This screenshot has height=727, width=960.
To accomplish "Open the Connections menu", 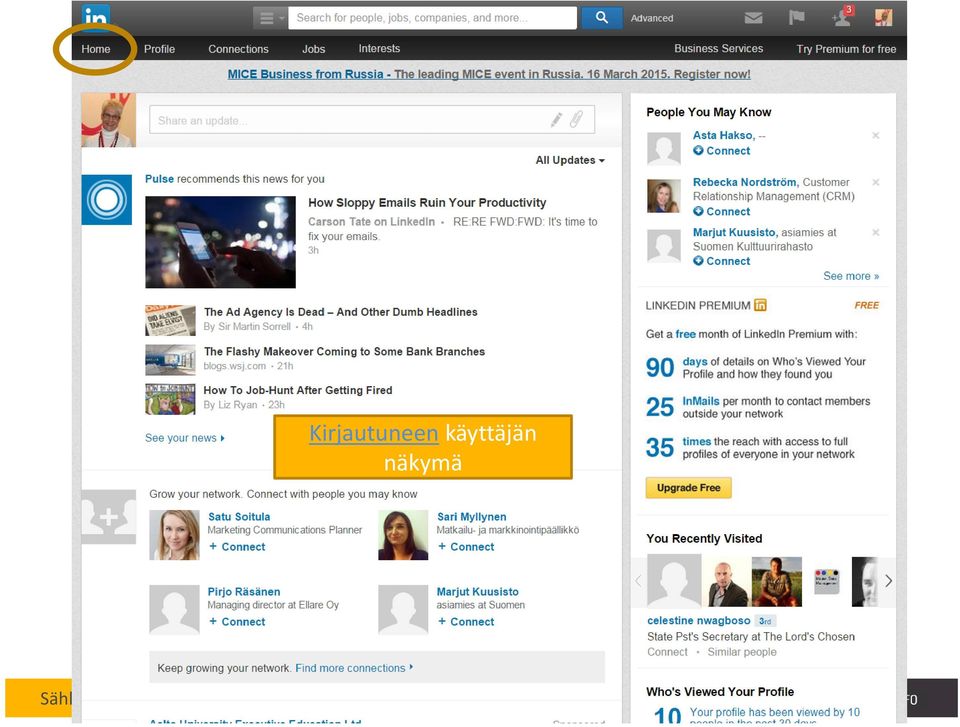I will (238, 49).
